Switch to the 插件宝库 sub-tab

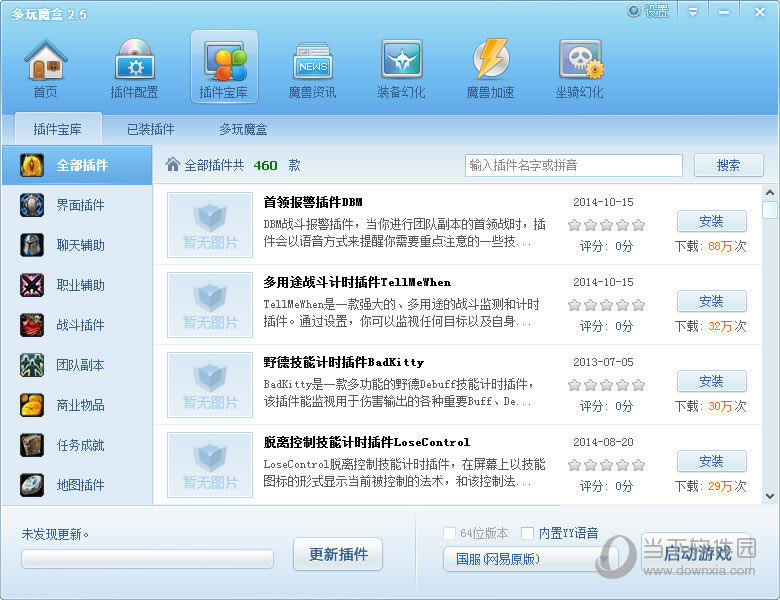point(58,129)
